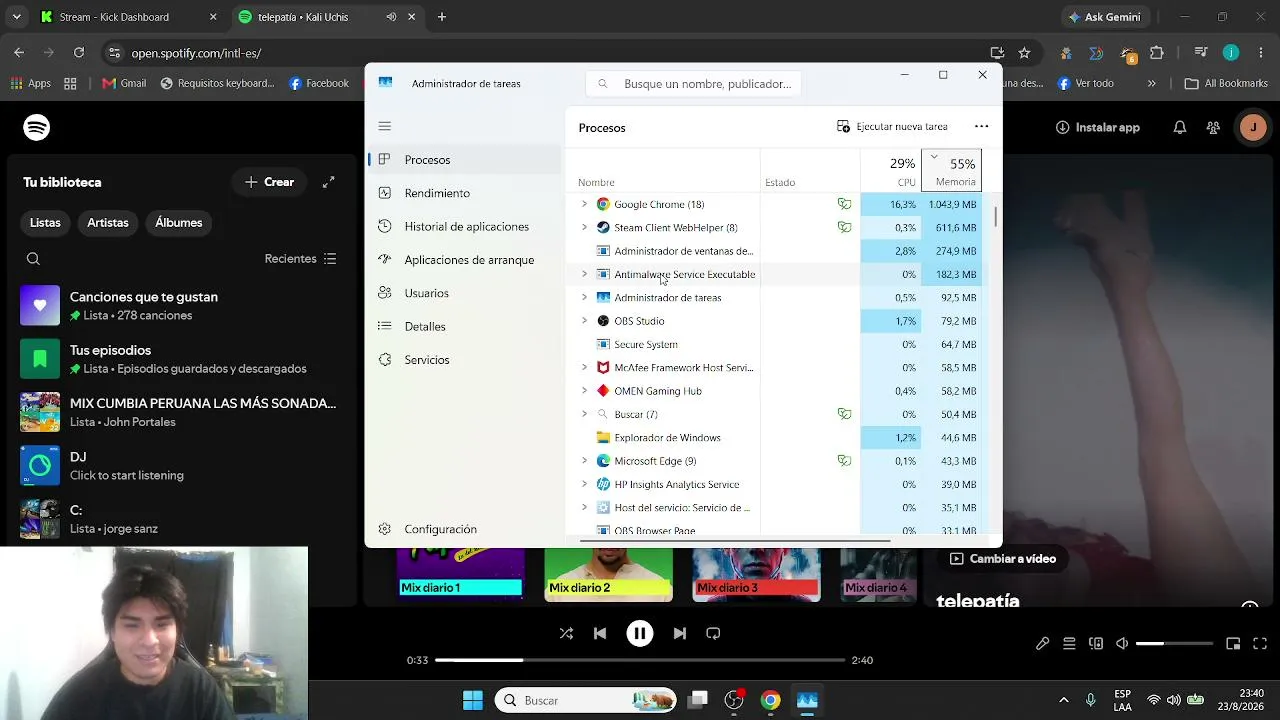Show hidden system tray icons chevron

1063,700
